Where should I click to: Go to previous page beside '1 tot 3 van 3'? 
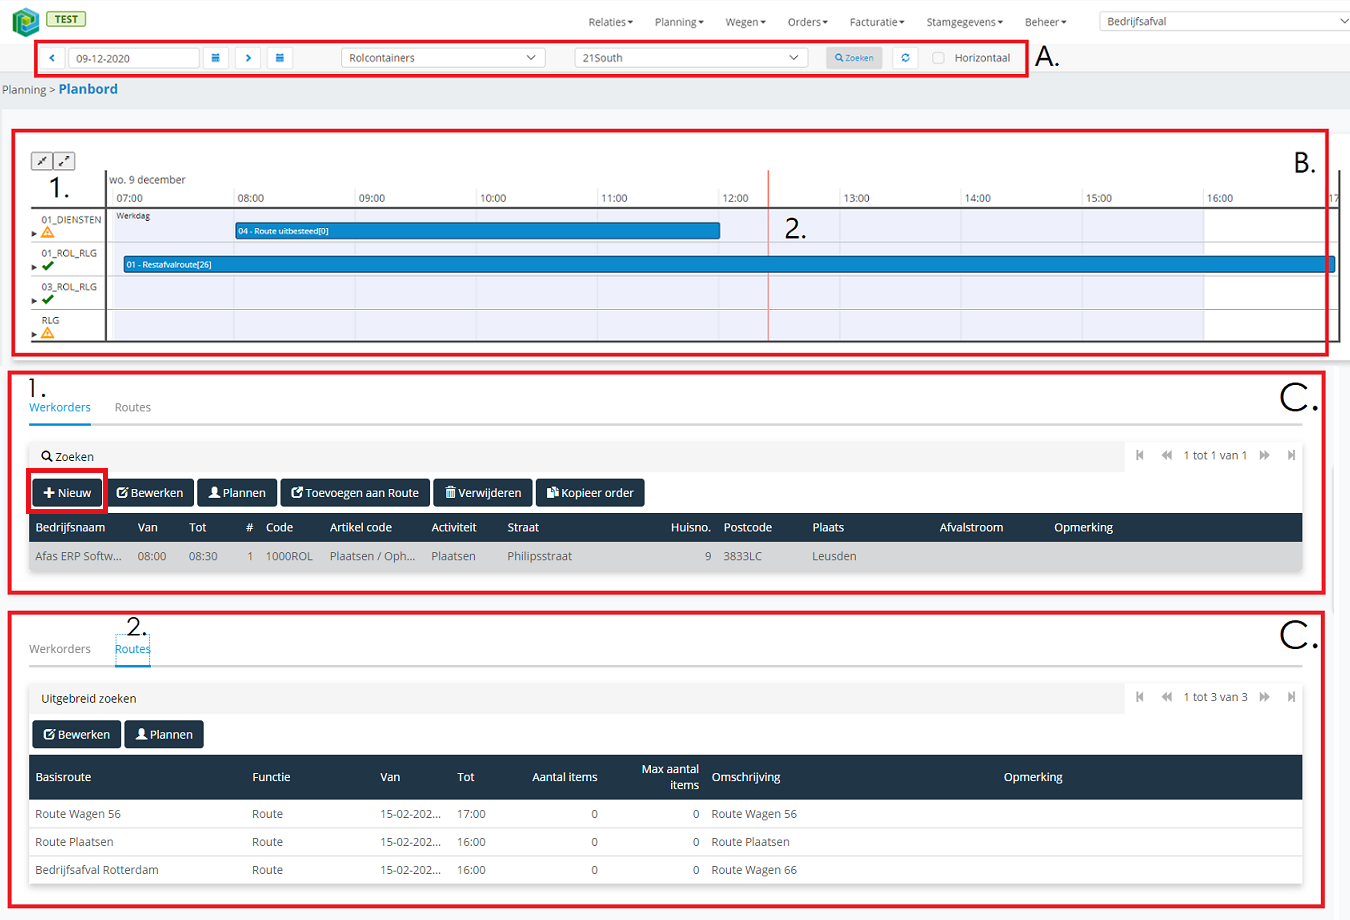click(x=1166, y=697)
